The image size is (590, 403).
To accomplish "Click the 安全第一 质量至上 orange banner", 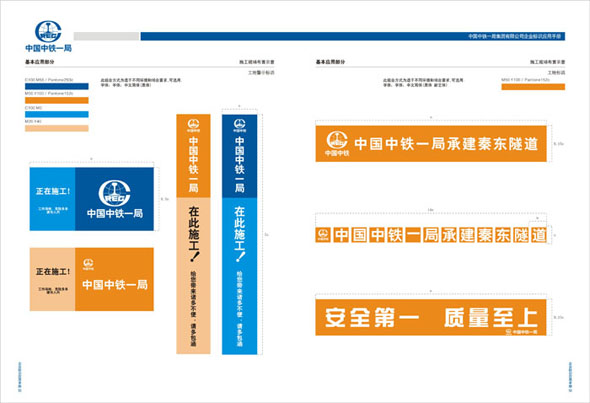I will pyautogui.click(x=431, y=317).
